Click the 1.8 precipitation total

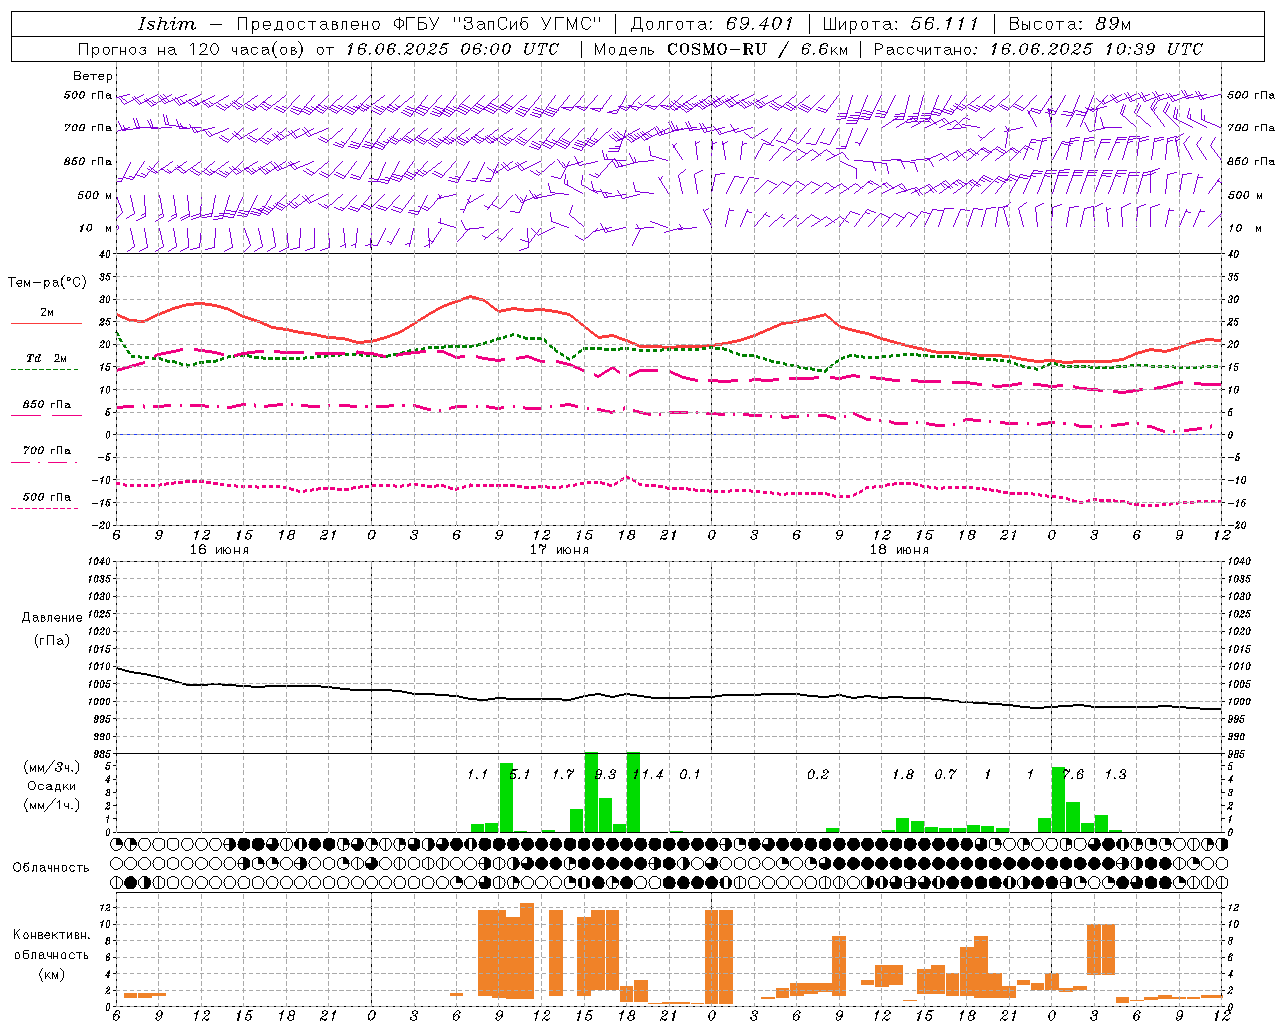tap(903, 774)
